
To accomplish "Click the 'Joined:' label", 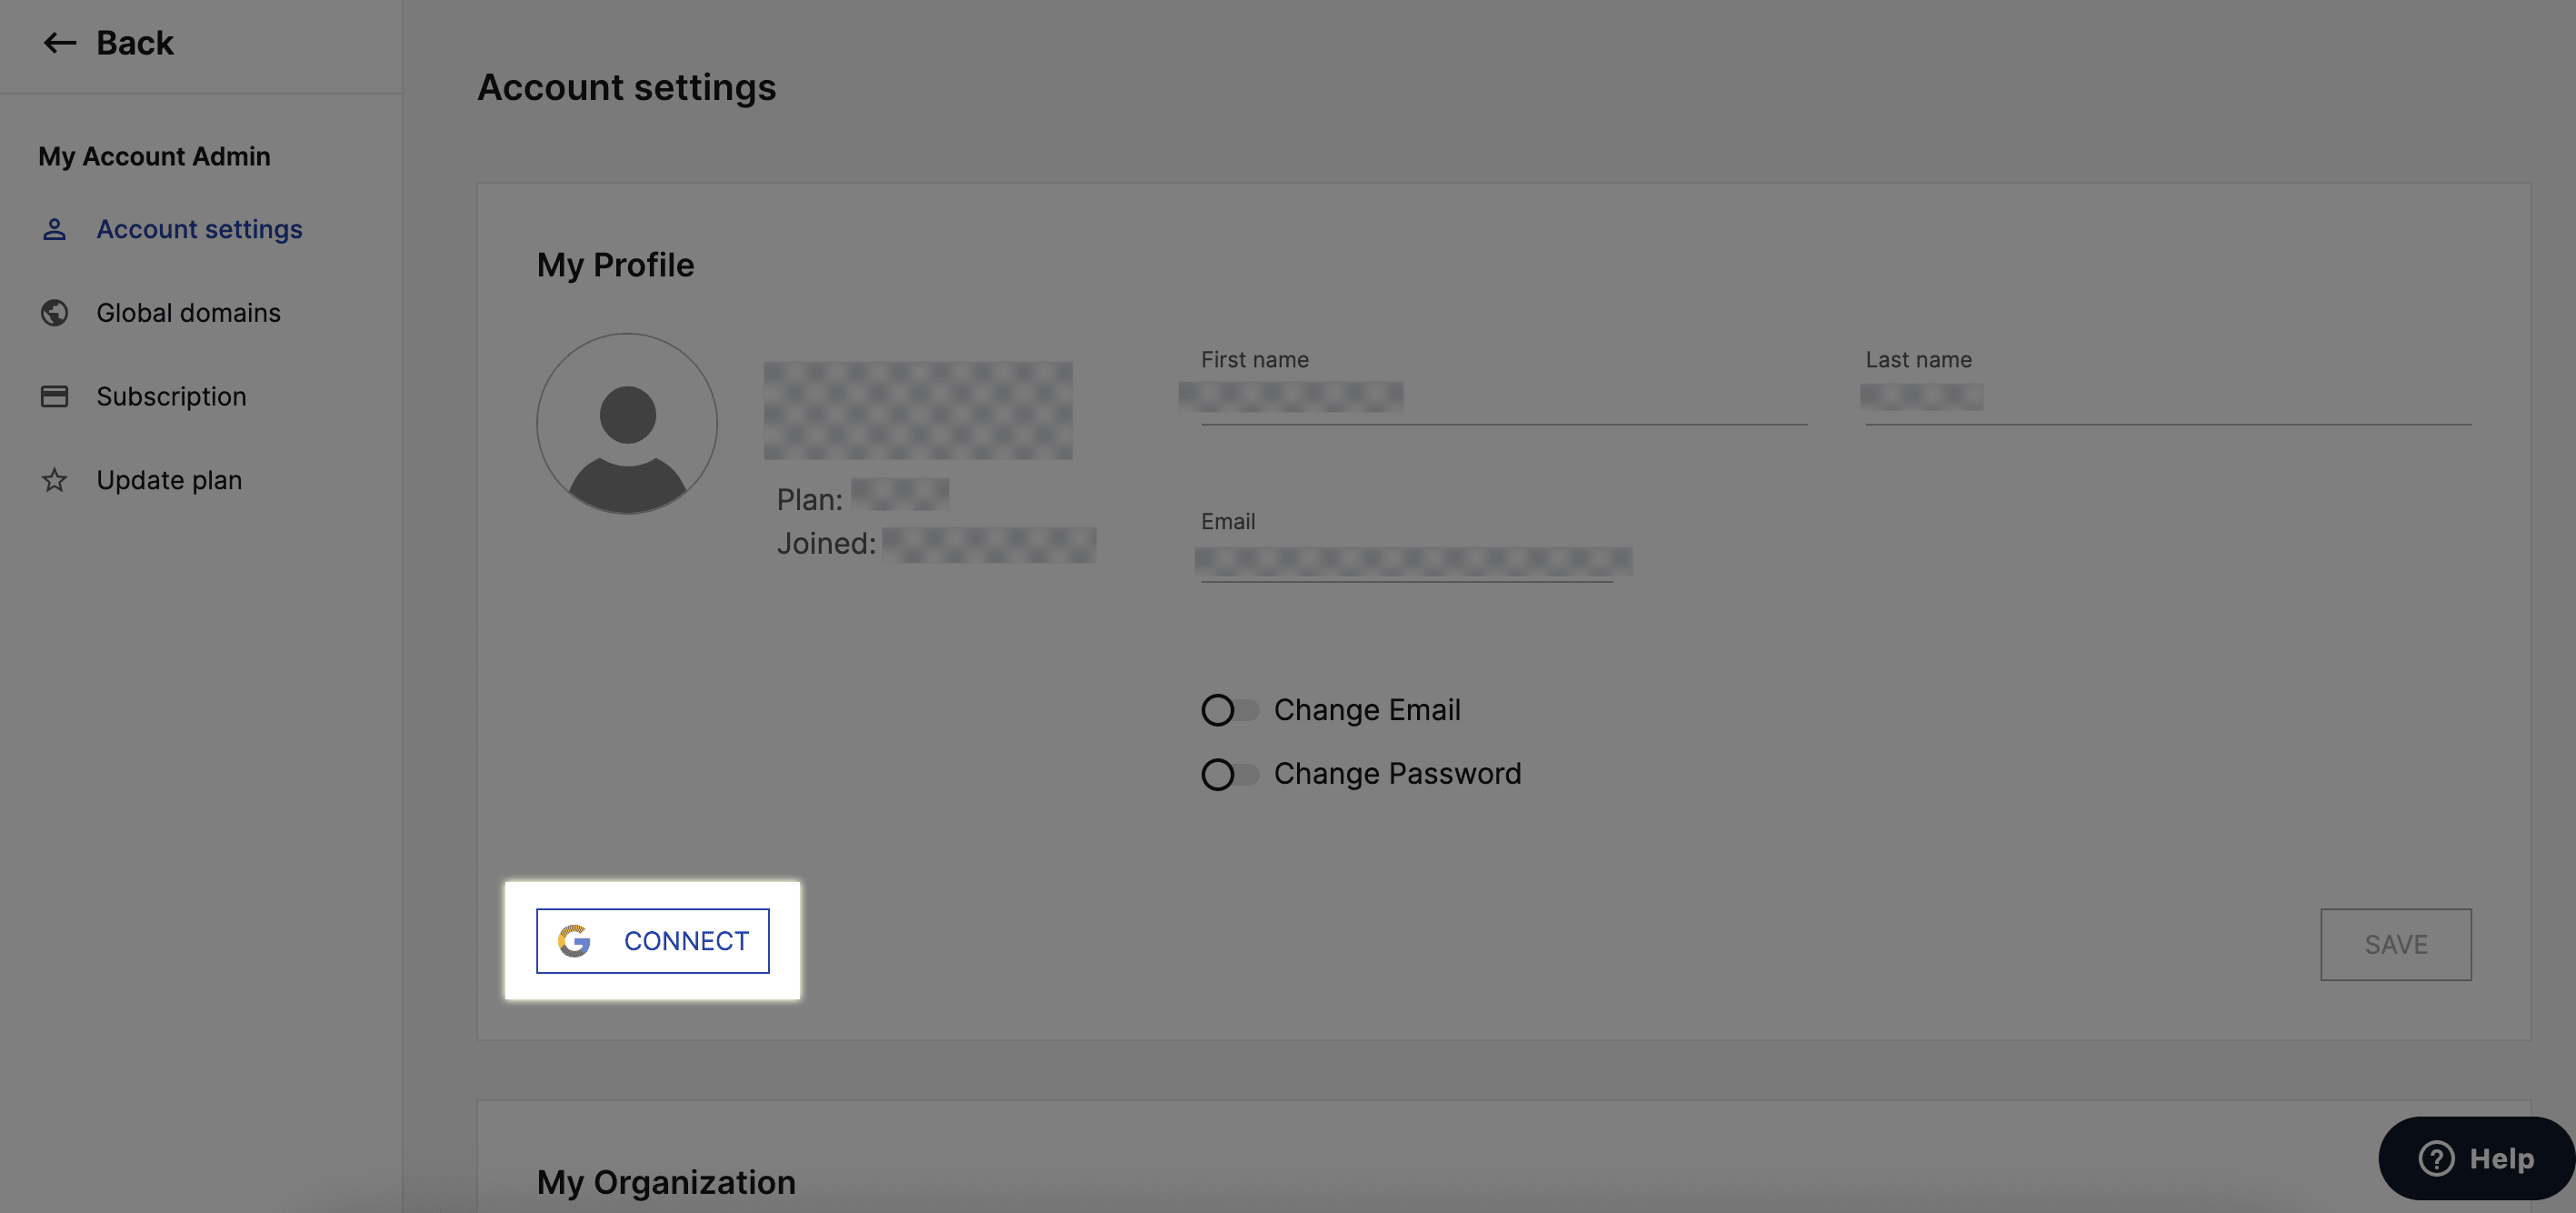I will pos(826,544).
